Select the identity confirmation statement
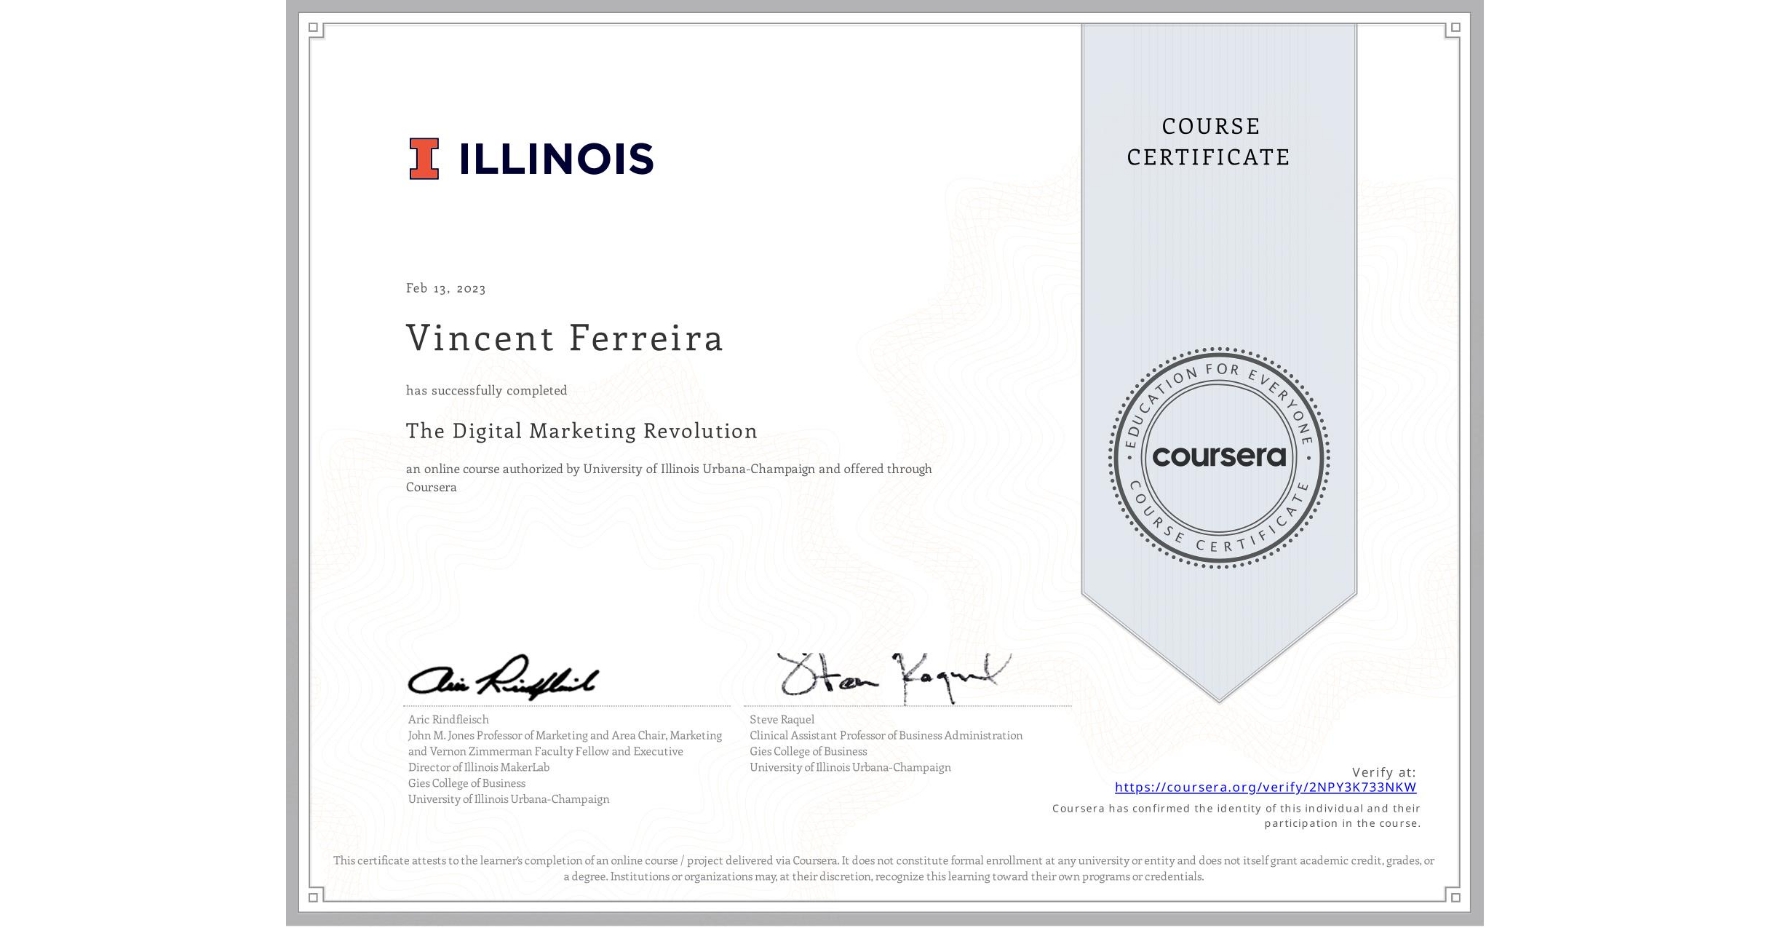 coord(1236,817)
